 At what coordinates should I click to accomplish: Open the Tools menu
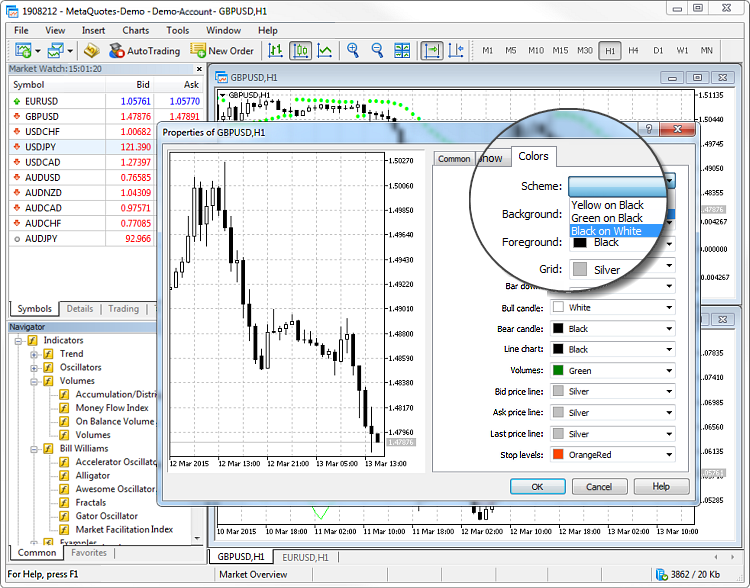click(177, 30)
